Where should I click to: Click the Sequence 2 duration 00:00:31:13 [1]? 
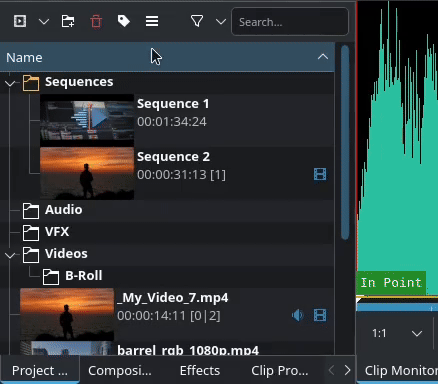tap(181, 175)
